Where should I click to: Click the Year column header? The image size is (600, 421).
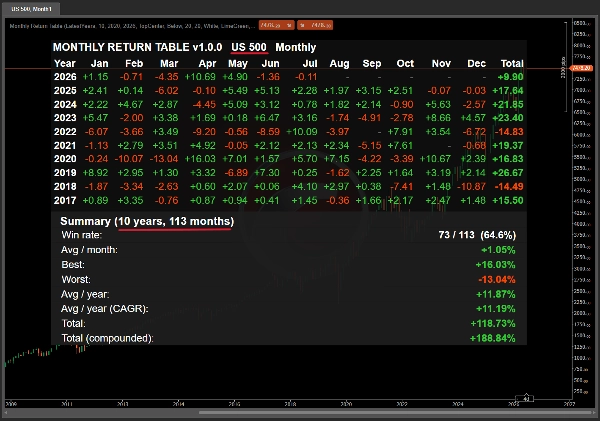(65, 64)
